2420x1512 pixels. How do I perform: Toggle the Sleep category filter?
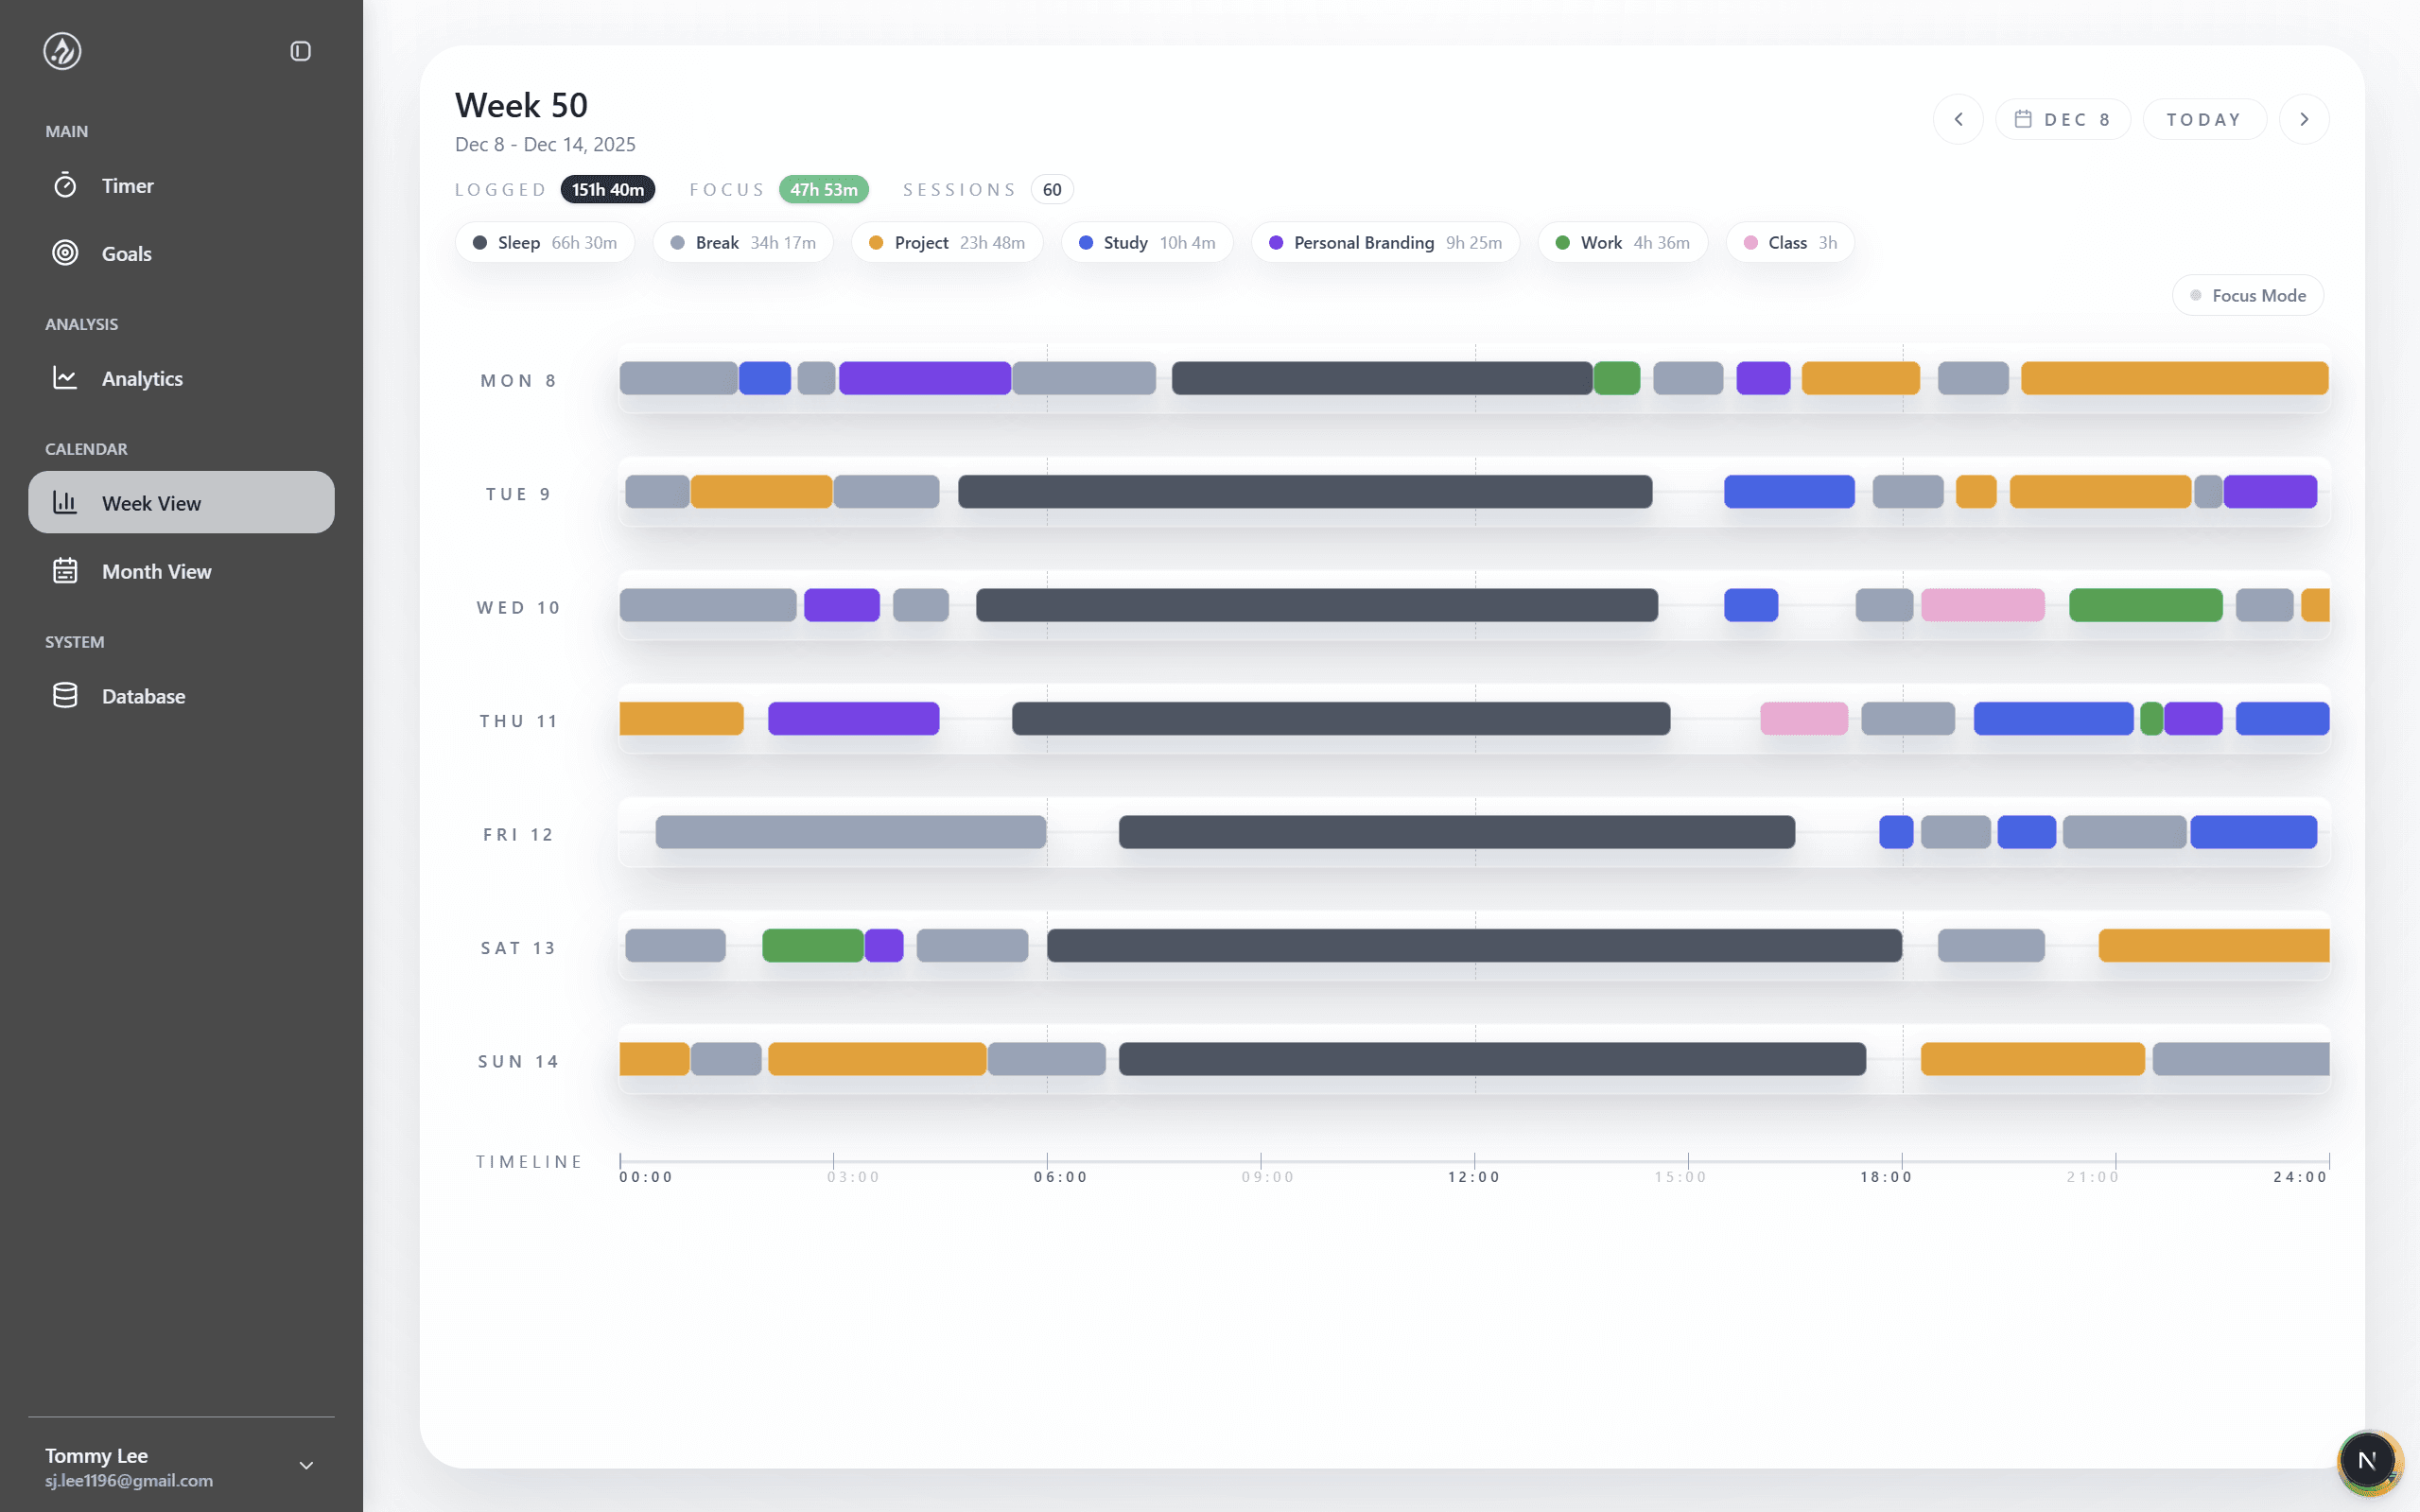coord(544,242)
